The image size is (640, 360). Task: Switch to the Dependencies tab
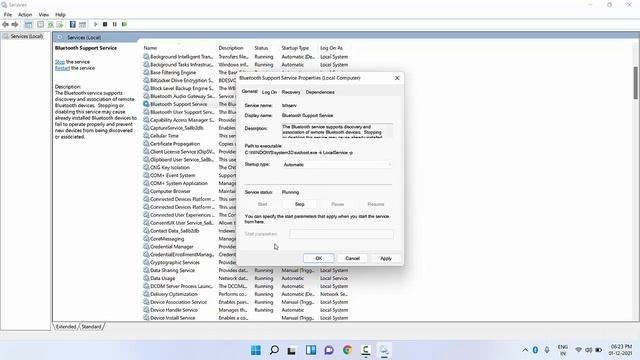(x=320, y=92)
